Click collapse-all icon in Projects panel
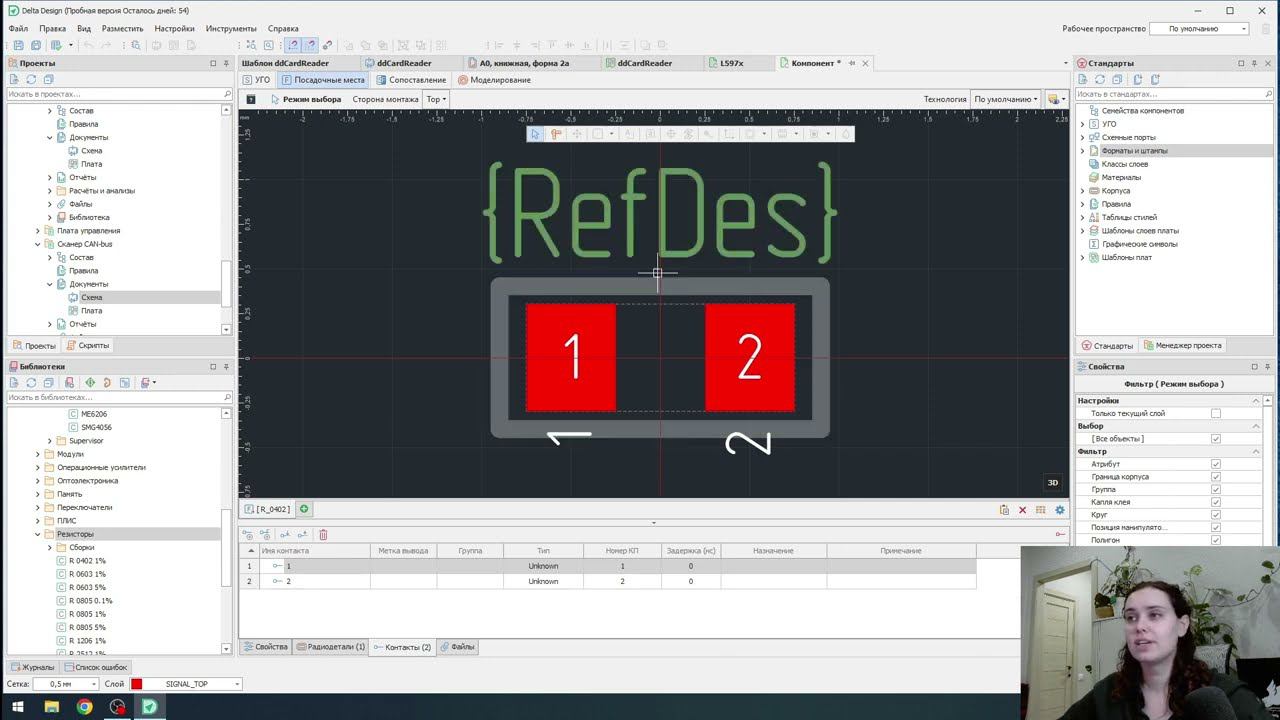Image resolution: width=1280 pixels, height=720 pixels. (48, 79)
